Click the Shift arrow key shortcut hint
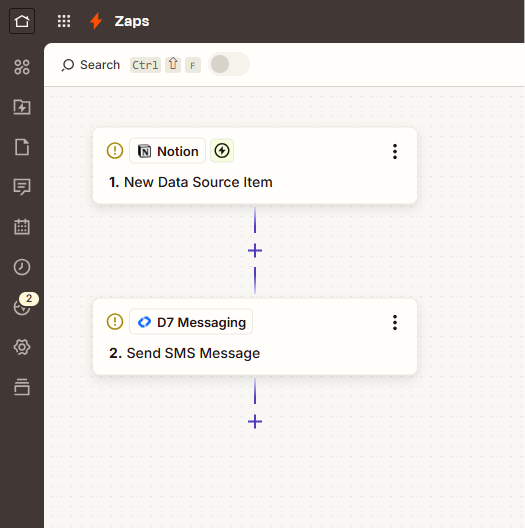This screenshot has width=525, height=528. [173, 65]
